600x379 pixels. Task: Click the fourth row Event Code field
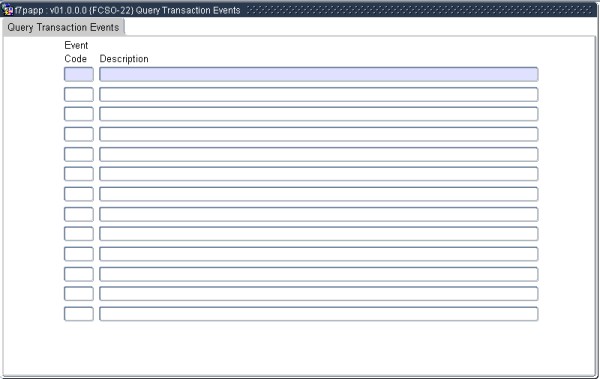79,134
